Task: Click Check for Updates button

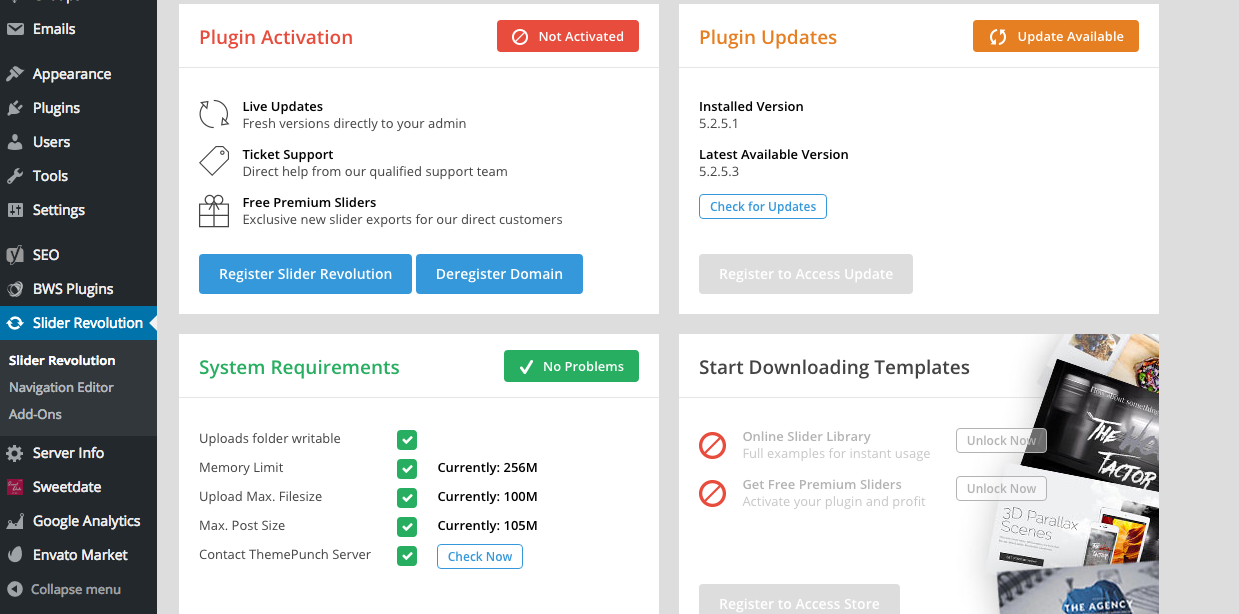Action: pyautogui.click(x=763, y=207)
